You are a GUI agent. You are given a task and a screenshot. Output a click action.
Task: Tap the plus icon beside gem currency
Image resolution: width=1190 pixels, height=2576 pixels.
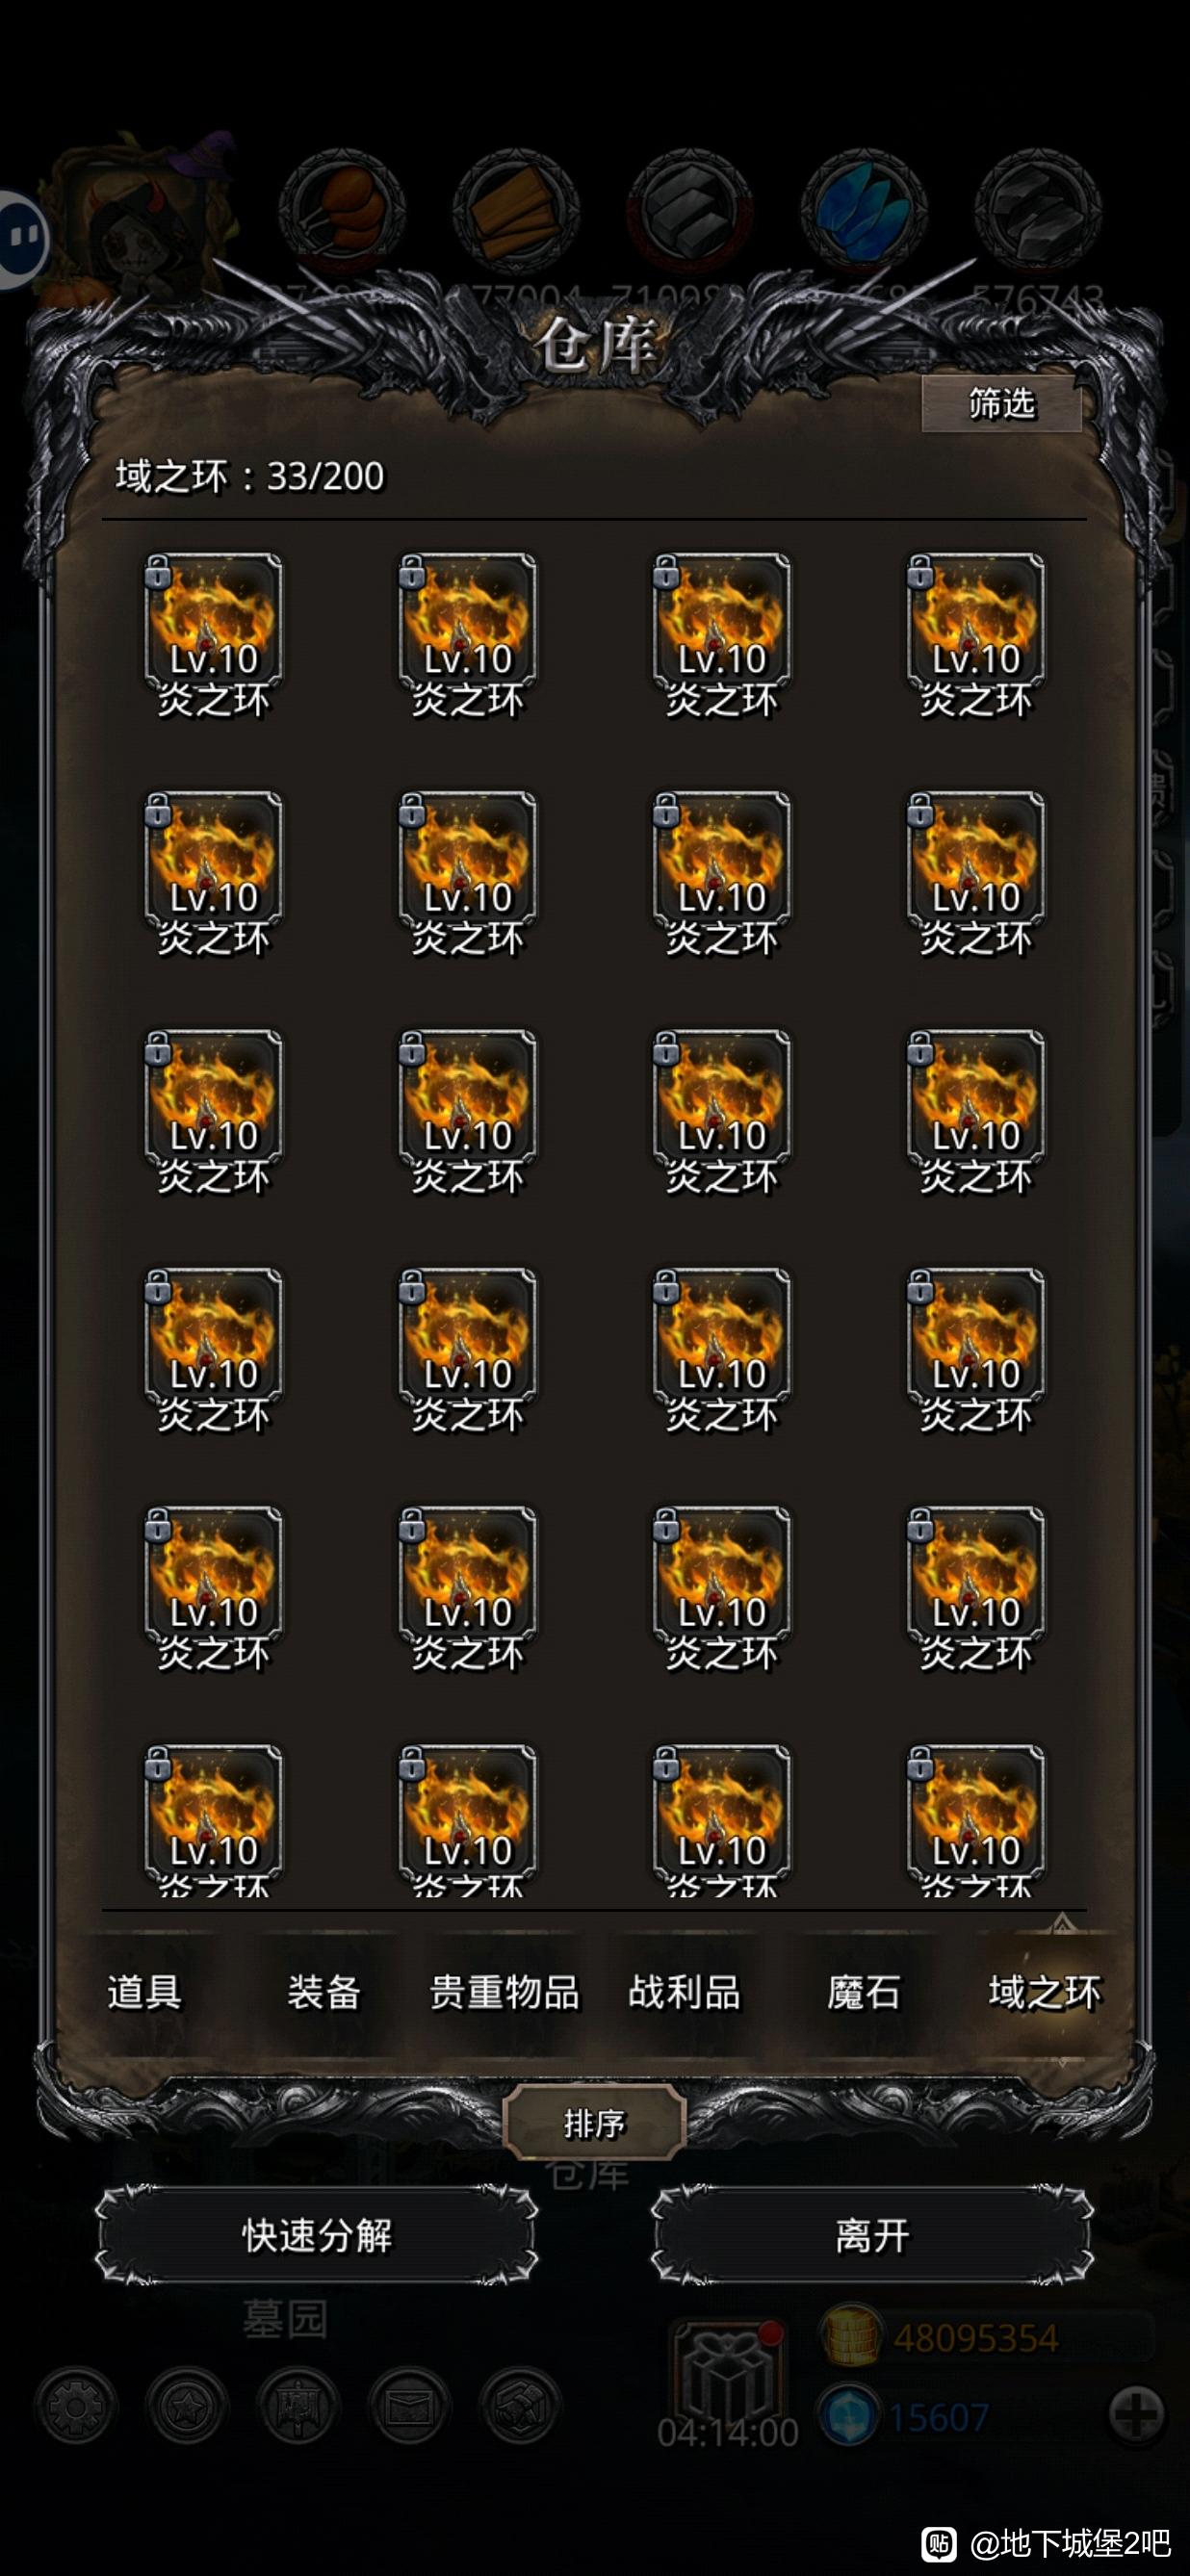click(x=1137, y=2415)
